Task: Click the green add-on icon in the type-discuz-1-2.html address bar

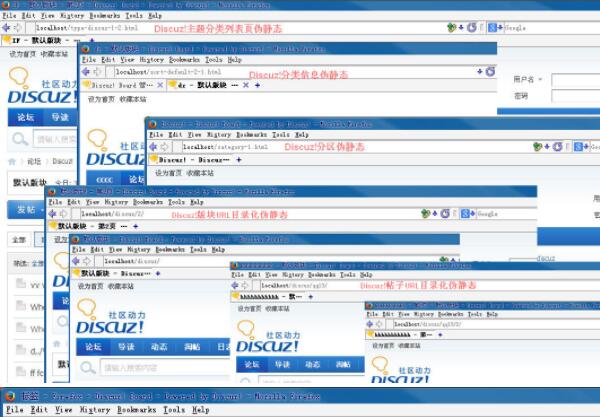Action: (x=452, y=28)
